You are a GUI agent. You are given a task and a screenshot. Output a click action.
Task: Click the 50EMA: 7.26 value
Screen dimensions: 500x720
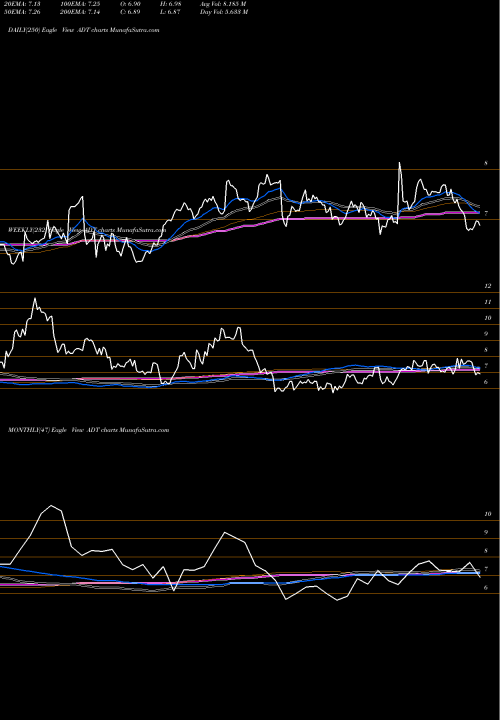(22, 12)
